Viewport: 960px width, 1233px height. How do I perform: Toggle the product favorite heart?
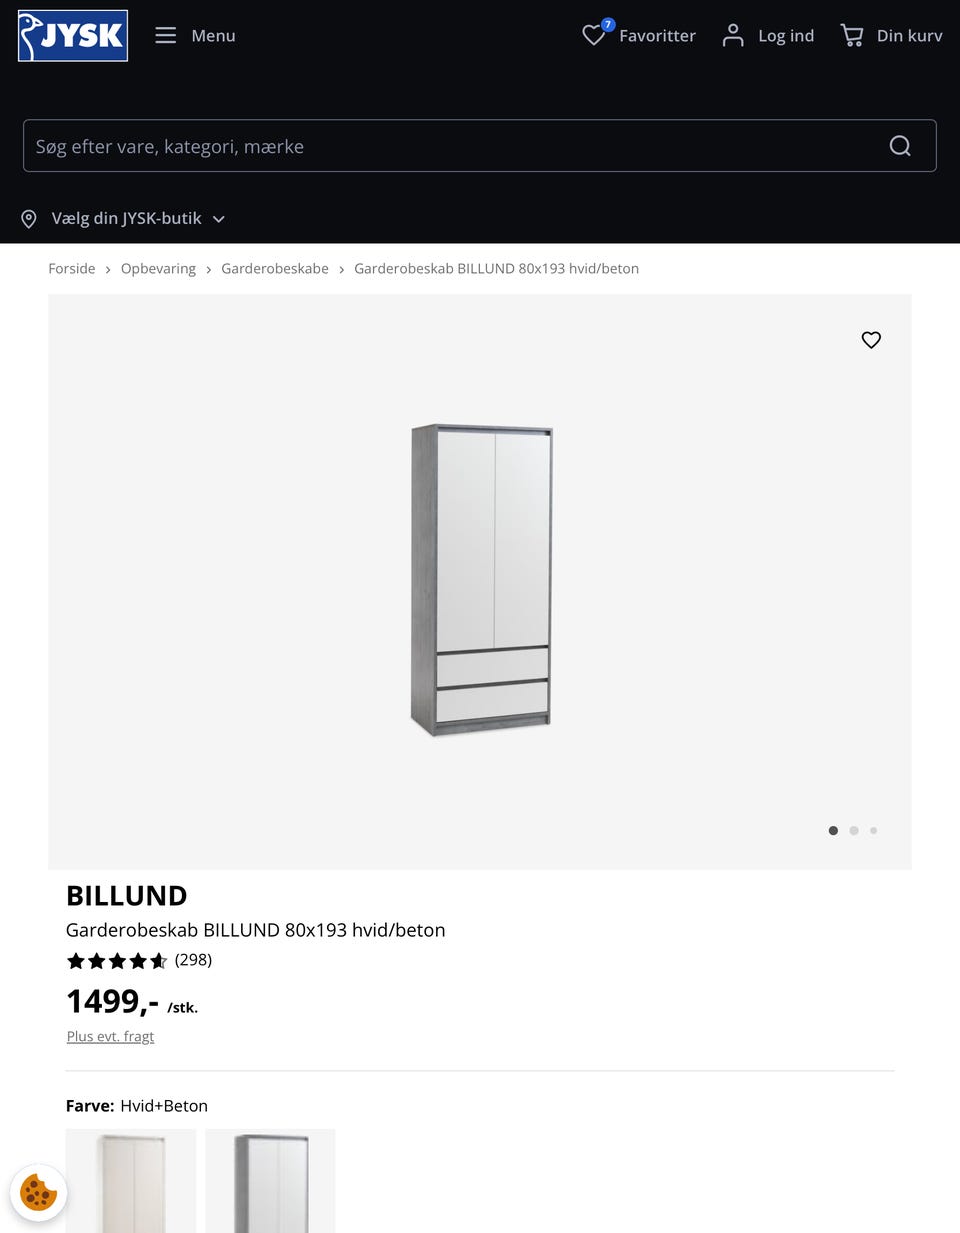[871, 340]
